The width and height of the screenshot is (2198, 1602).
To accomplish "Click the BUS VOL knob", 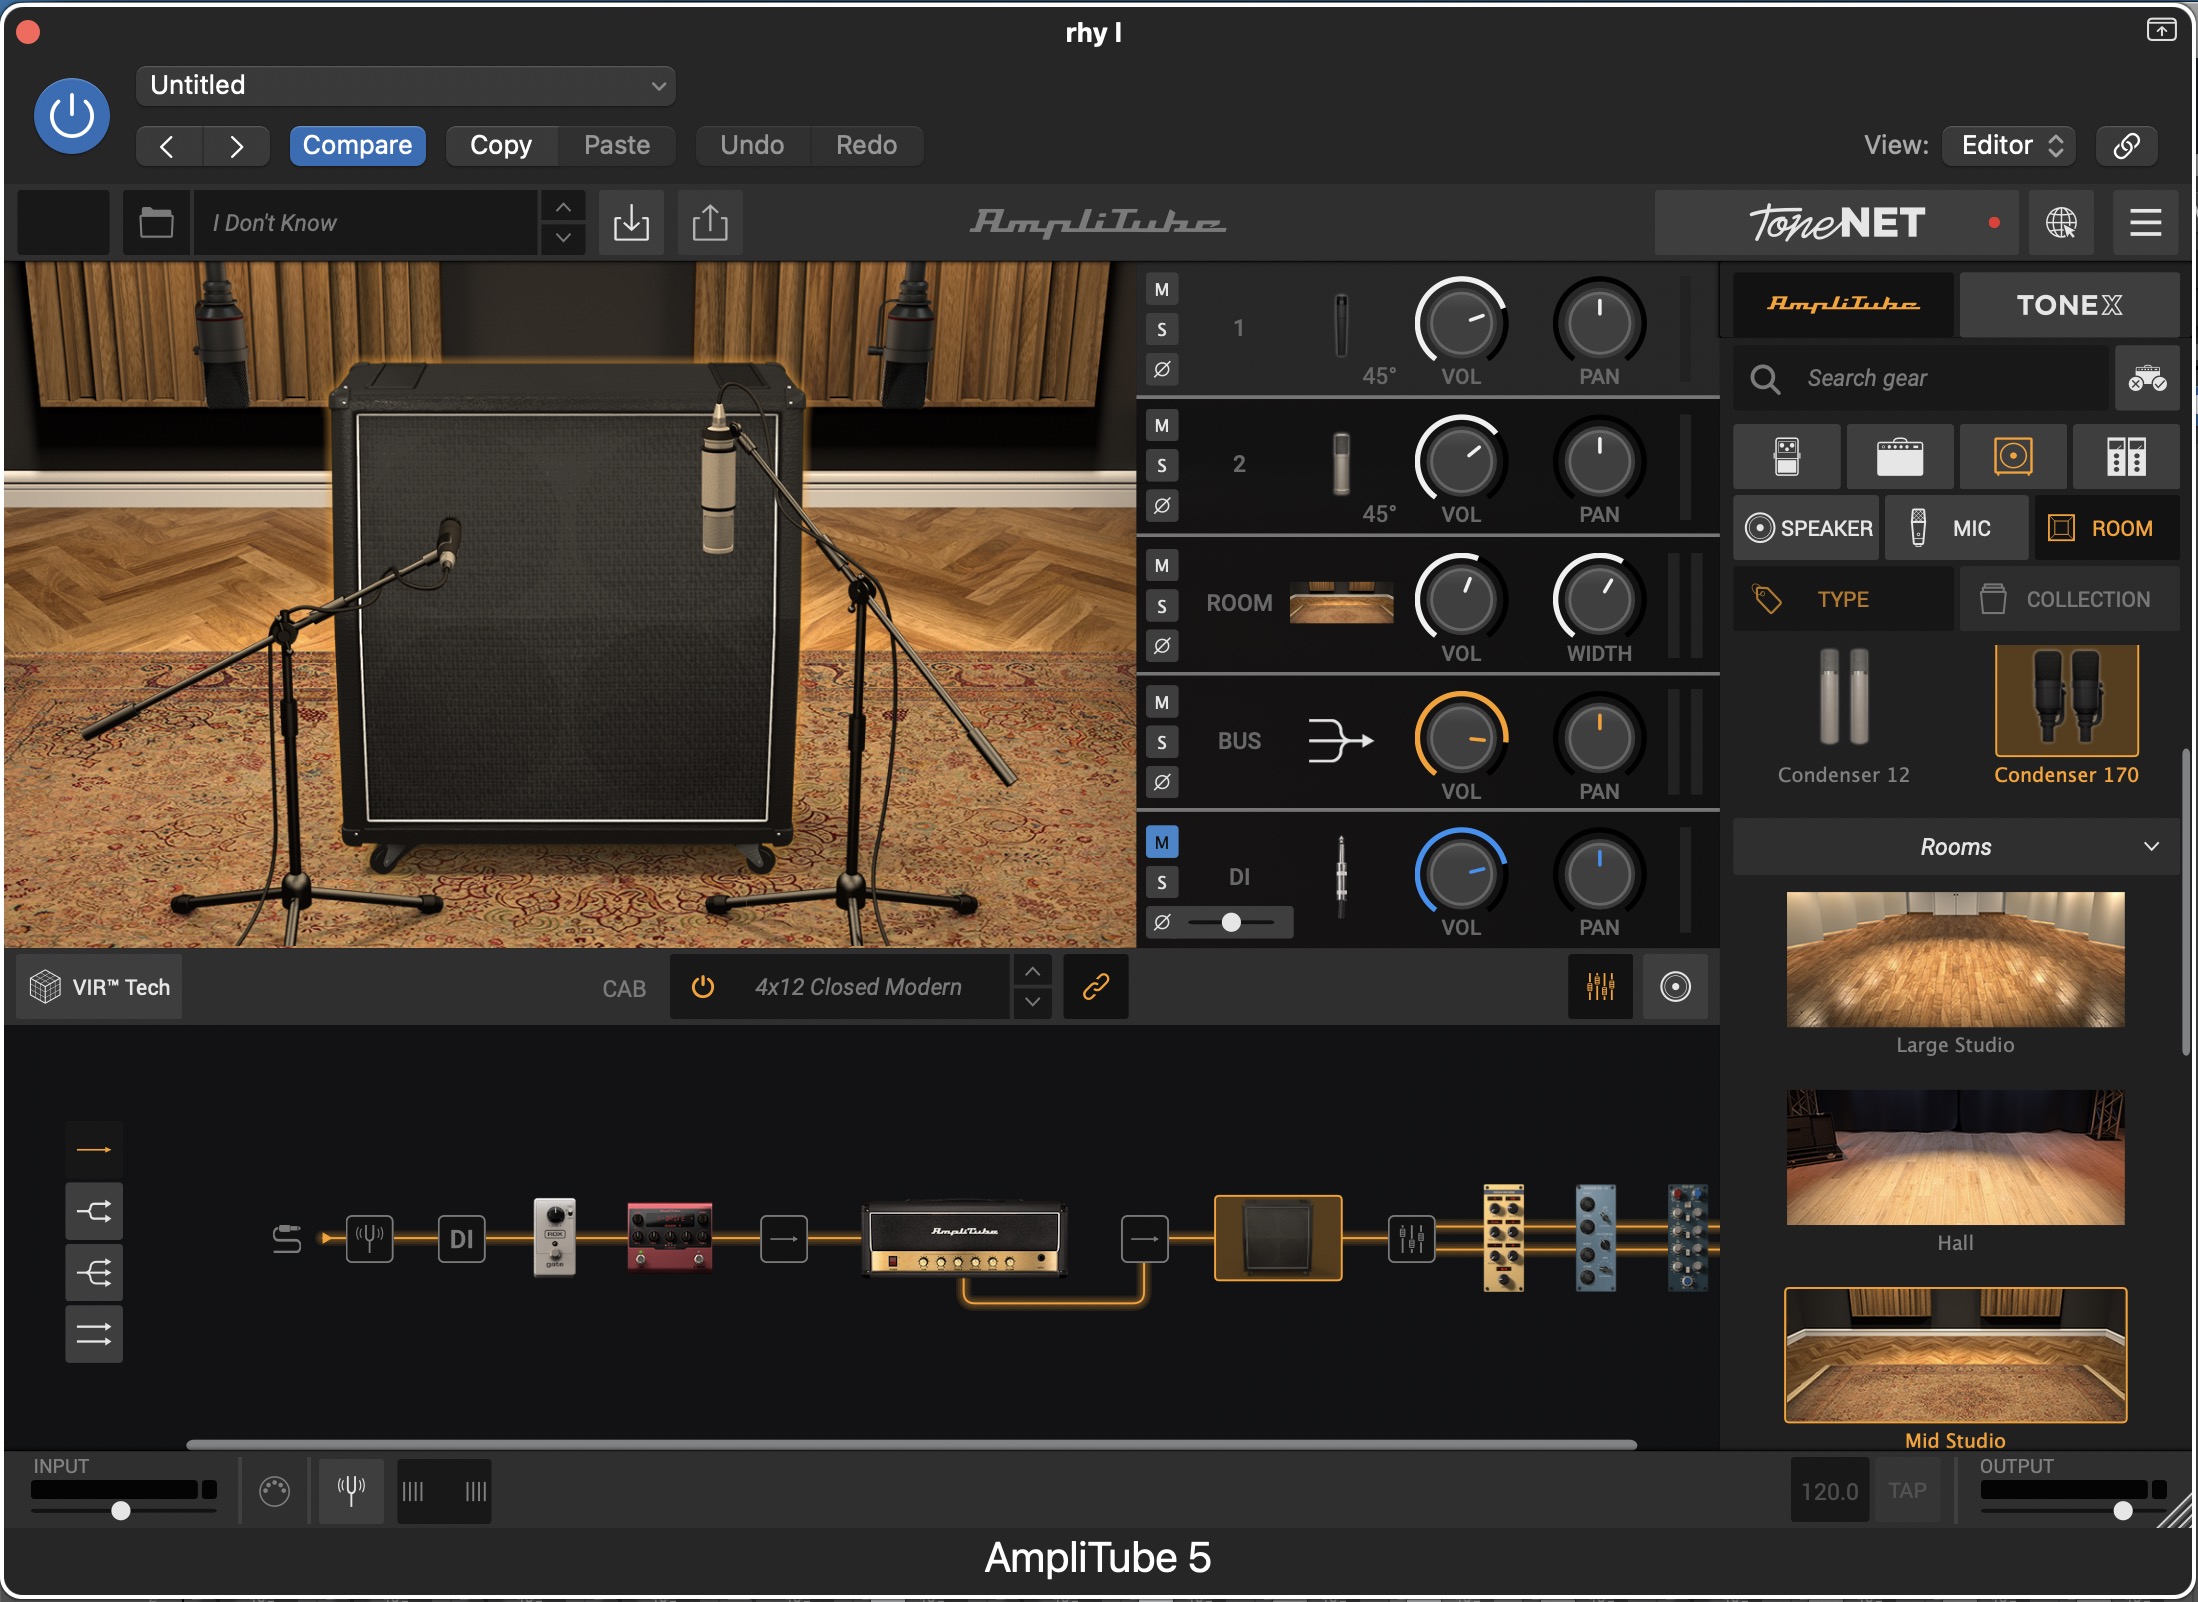I will 1461,738.
